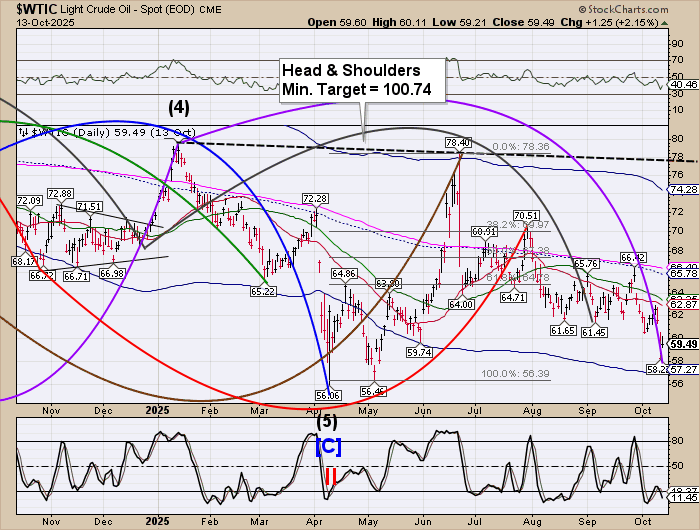This screenshot has width=700, height=530.
Task: Click the blue [C] wave label
Action: (x=328, y=446)
